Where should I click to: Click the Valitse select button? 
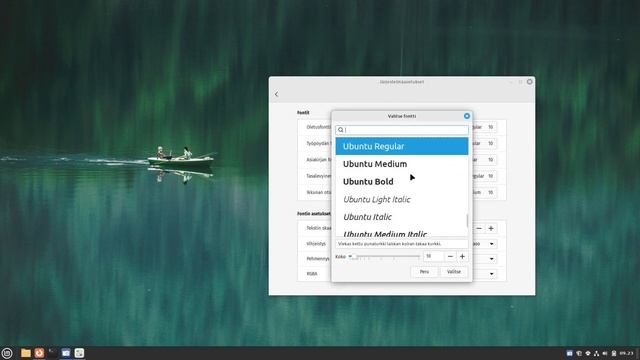tap(454, 272)
